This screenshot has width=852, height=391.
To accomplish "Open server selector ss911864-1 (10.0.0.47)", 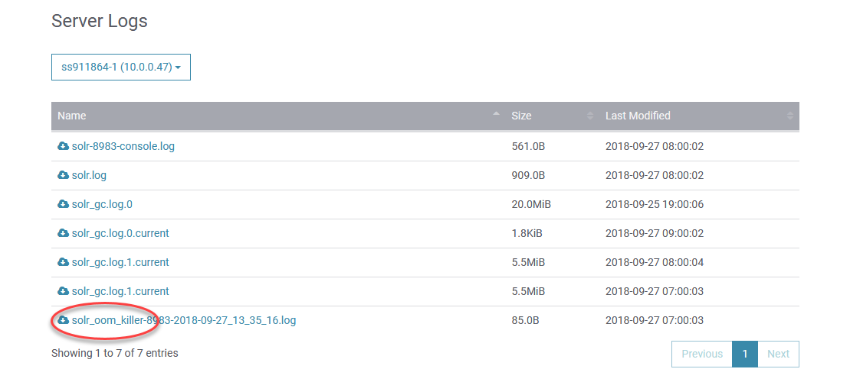I will 121,67.
